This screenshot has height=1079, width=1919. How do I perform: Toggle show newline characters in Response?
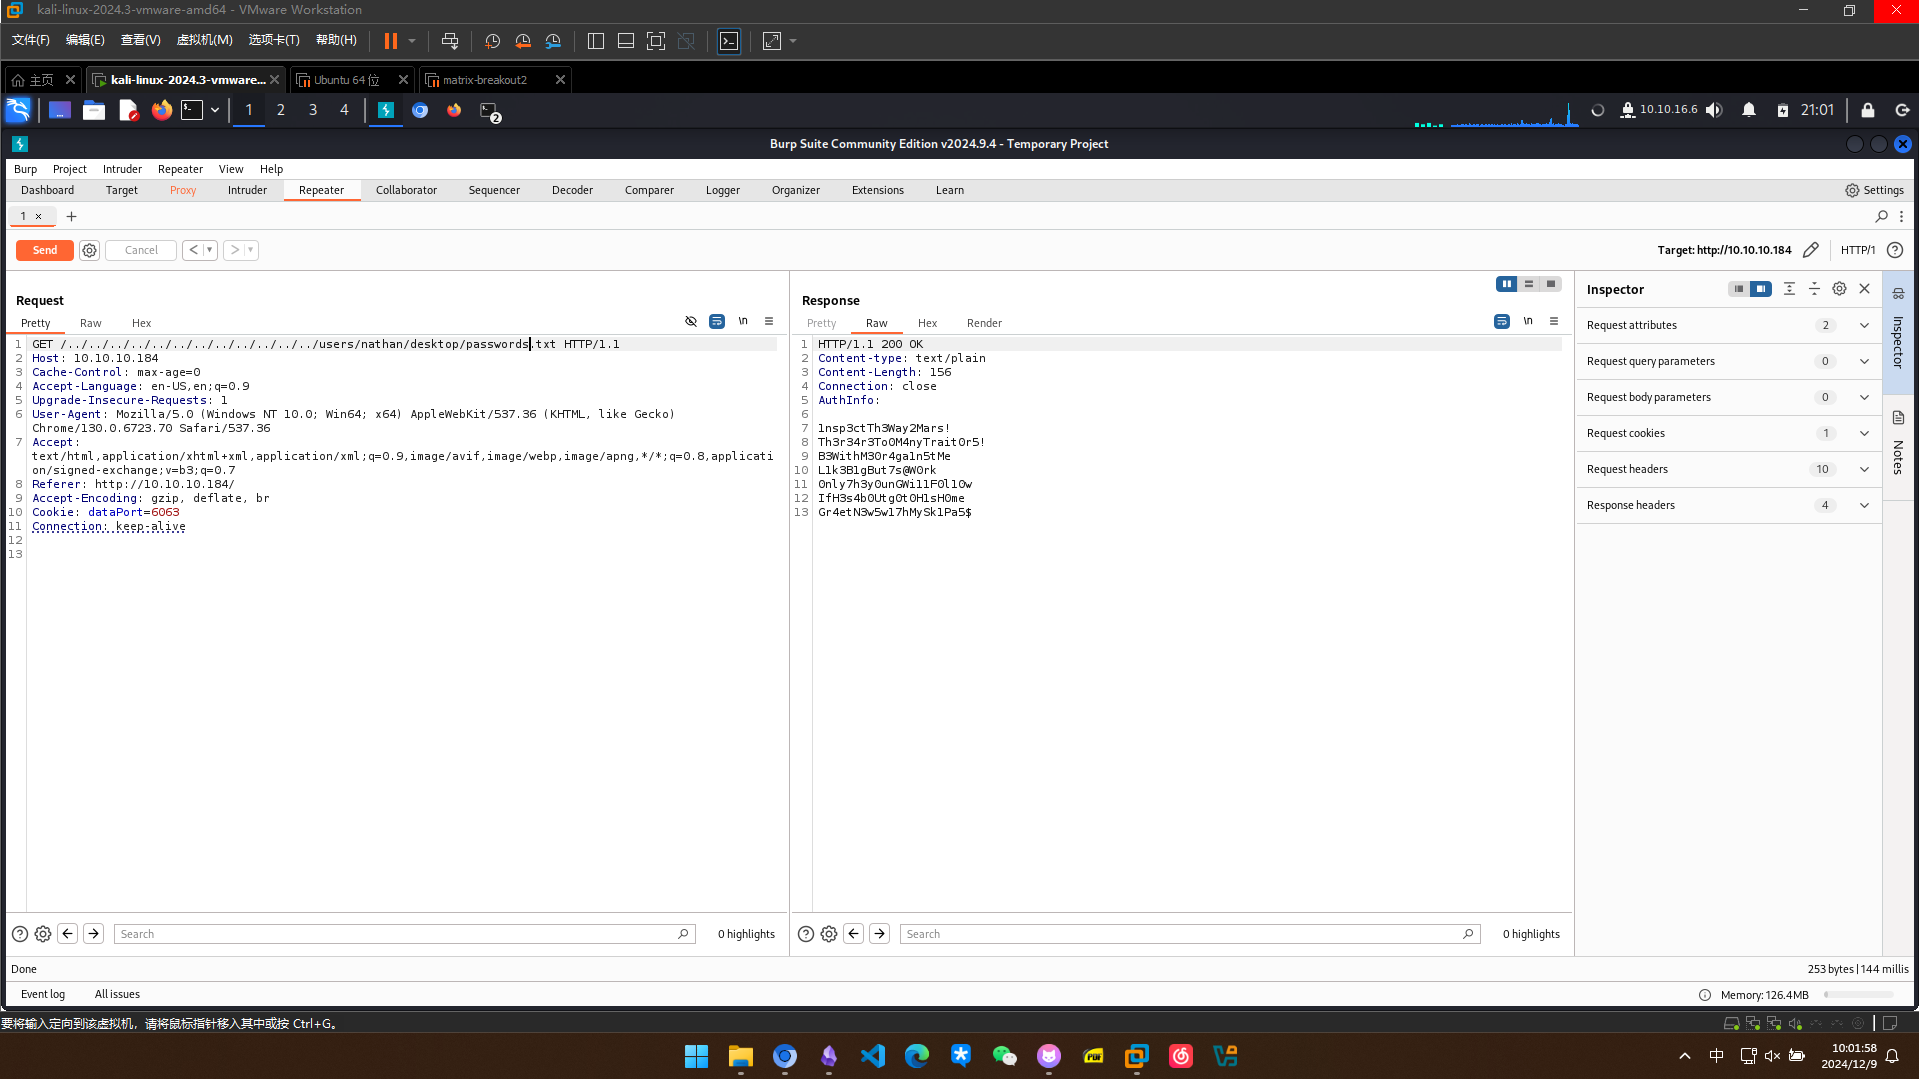1528,321
